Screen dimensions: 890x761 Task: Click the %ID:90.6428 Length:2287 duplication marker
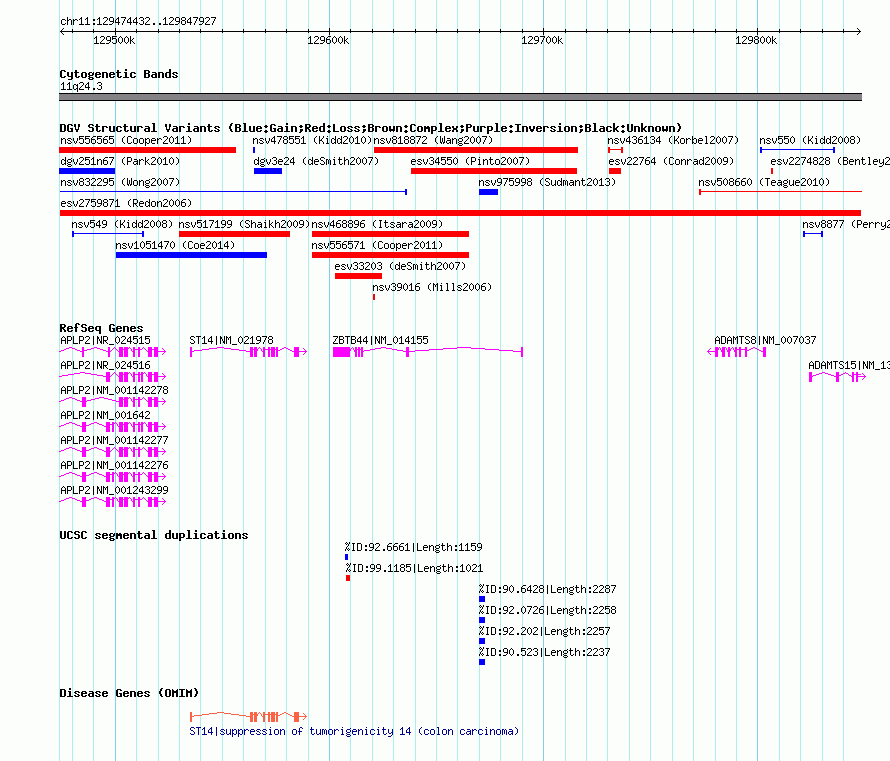tap(482, 599)
